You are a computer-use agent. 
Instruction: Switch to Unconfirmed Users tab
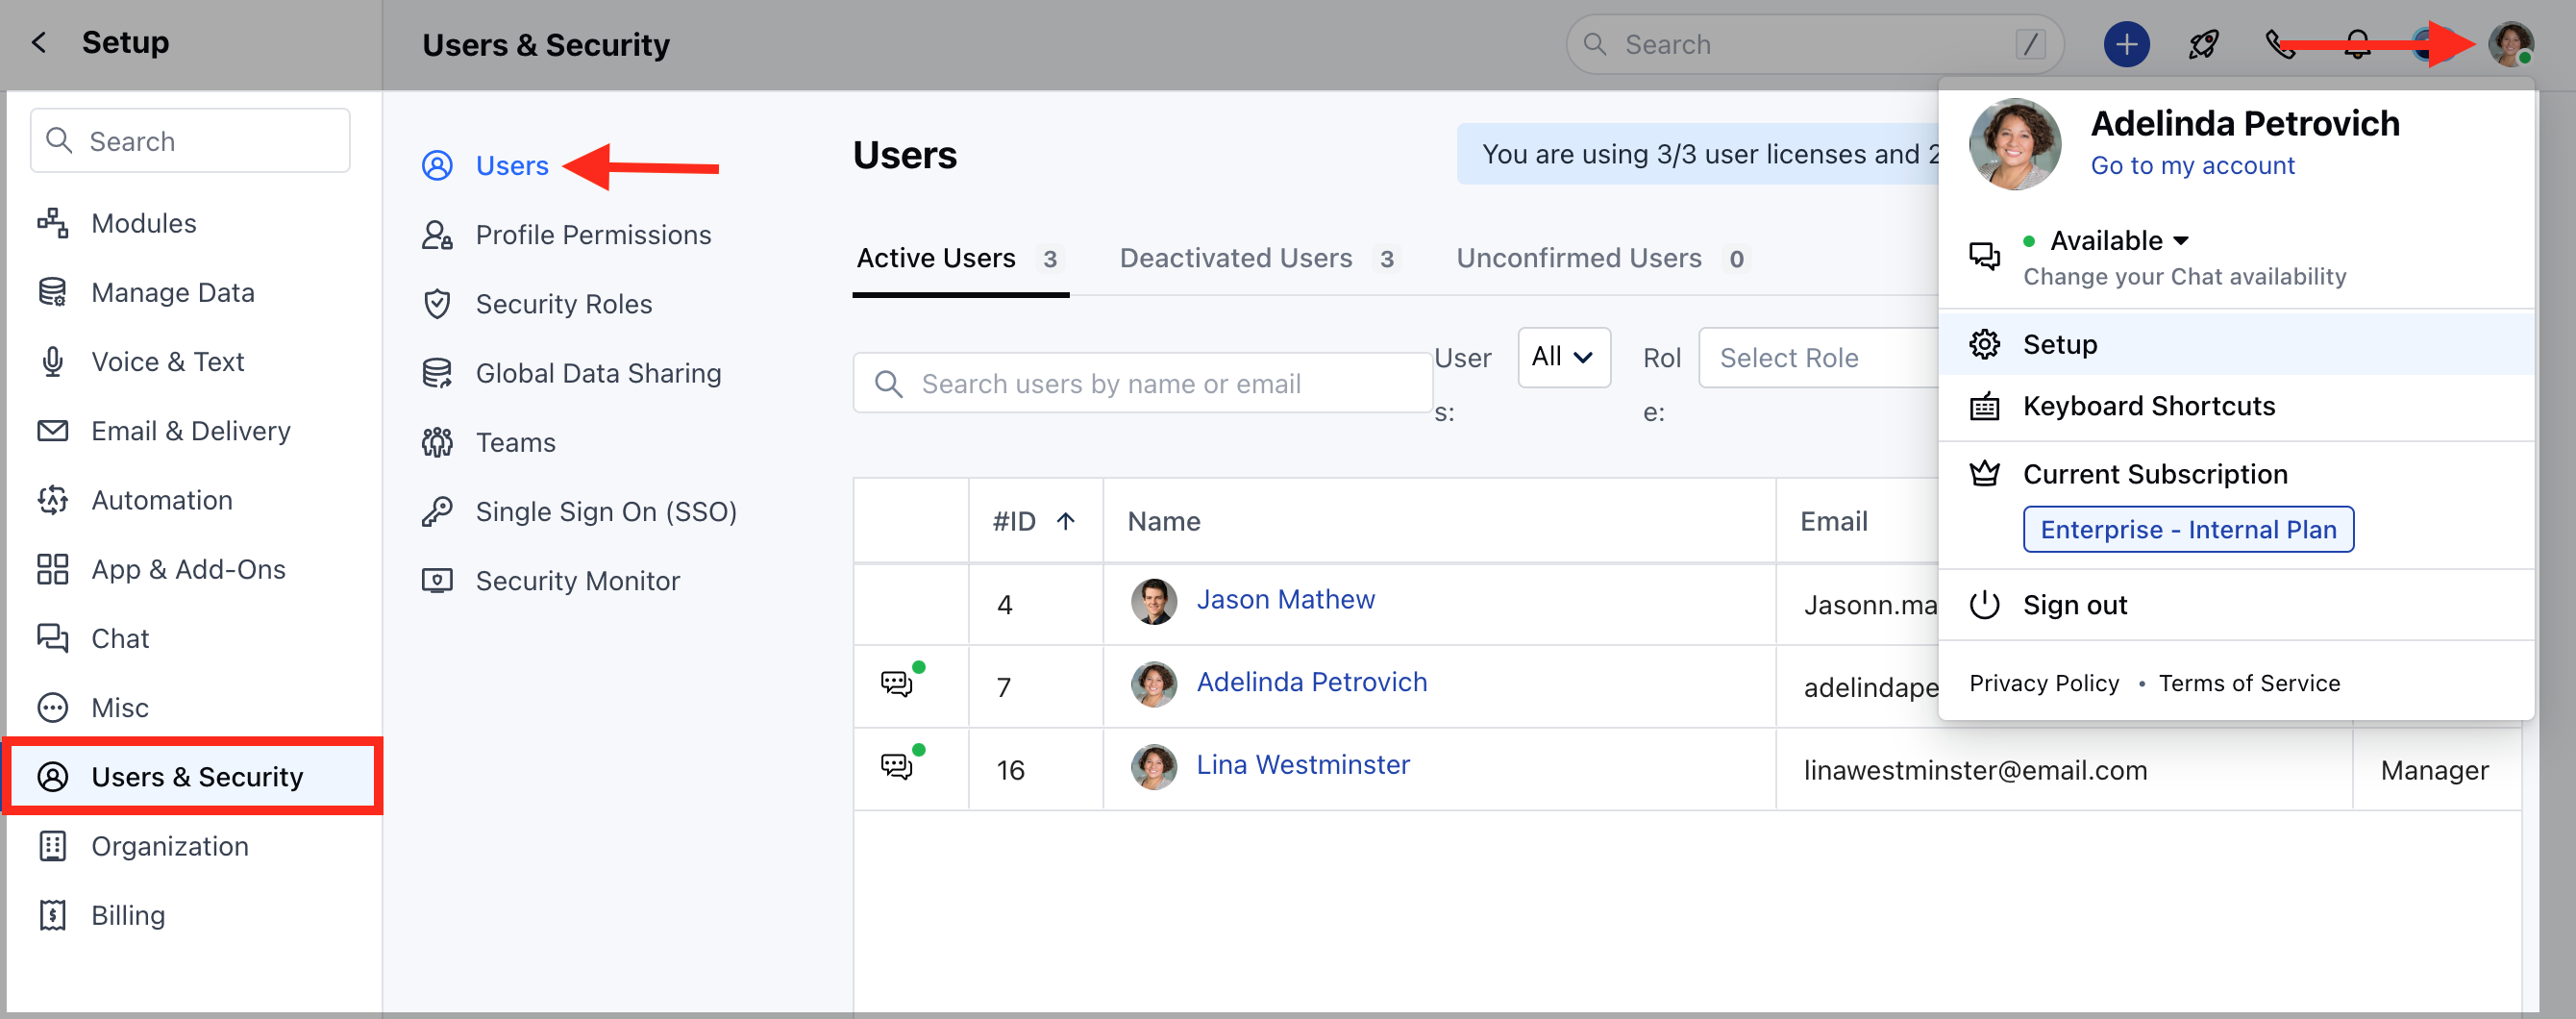pyautogui.click(x=1578, y=258)
